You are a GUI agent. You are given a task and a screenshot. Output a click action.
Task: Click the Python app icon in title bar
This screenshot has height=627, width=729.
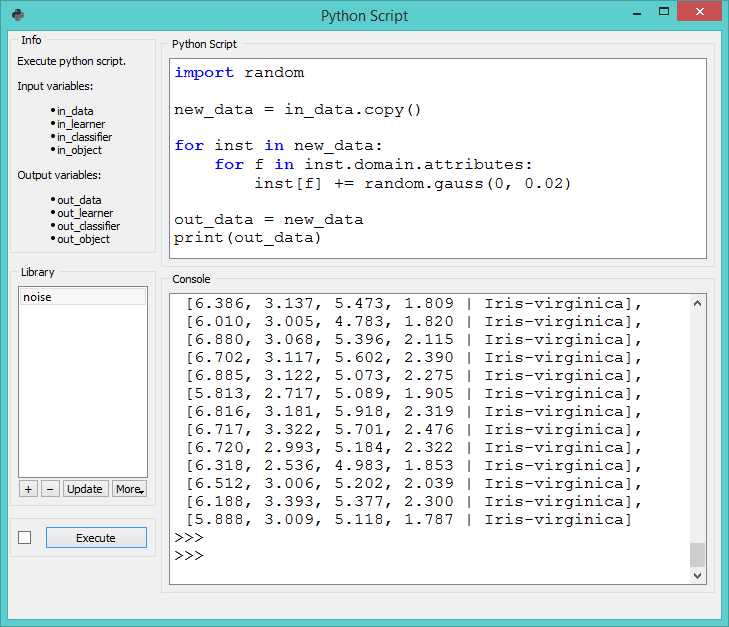[18, 15]
